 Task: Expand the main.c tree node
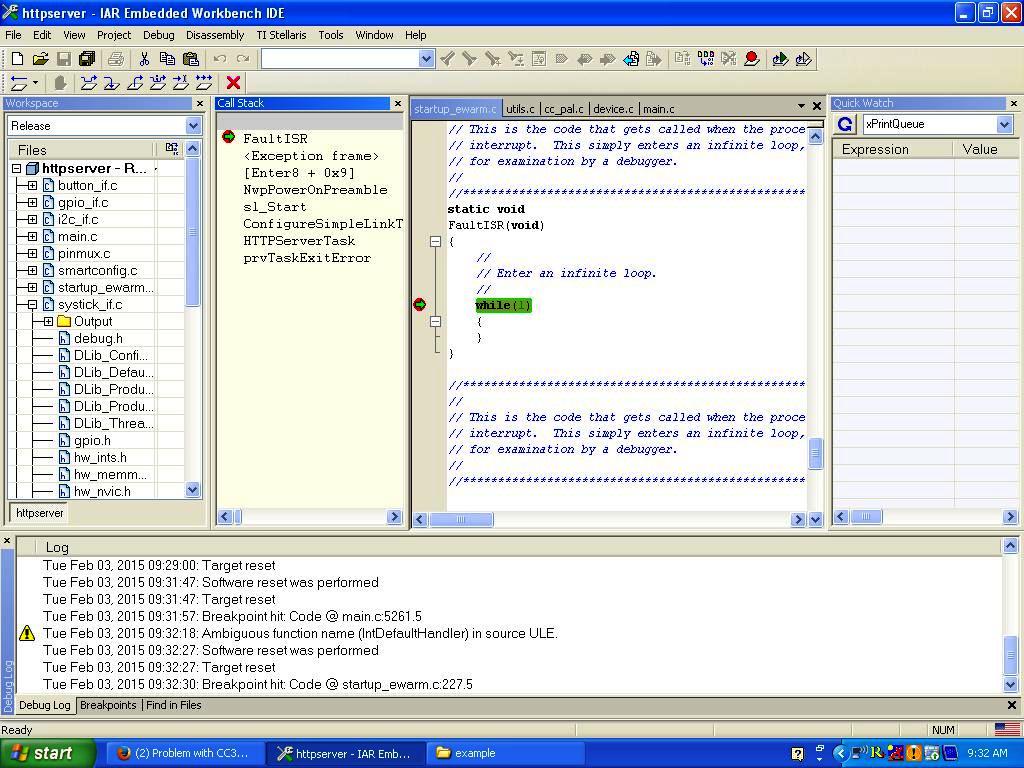coord(32,236)
